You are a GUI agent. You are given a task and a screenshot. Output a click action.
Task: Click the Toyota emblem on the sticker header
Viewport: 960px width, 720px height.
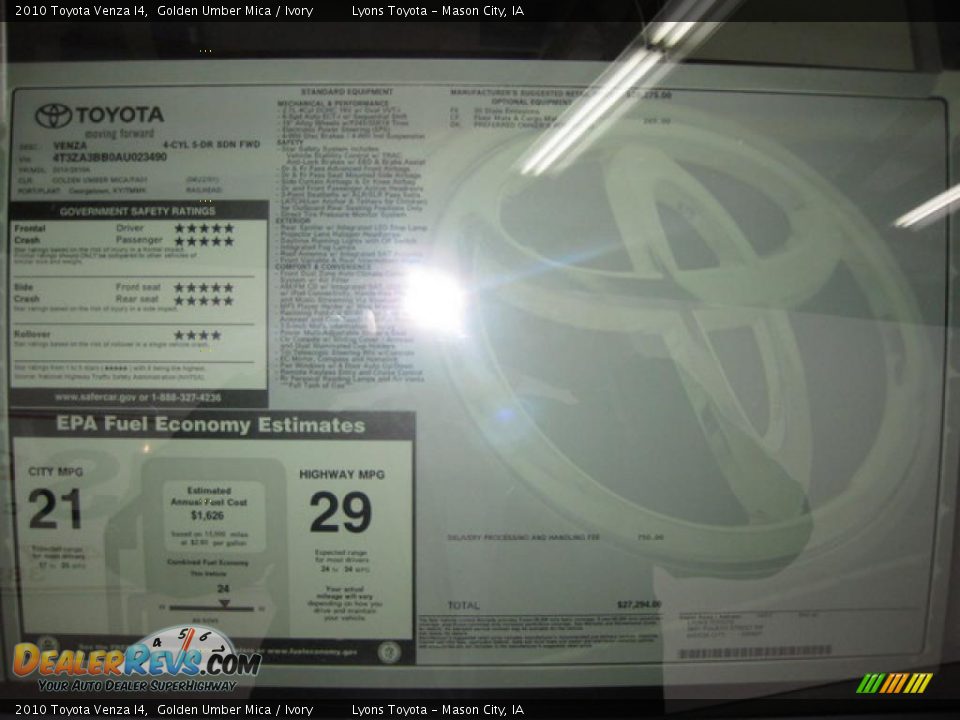point(53,115)
